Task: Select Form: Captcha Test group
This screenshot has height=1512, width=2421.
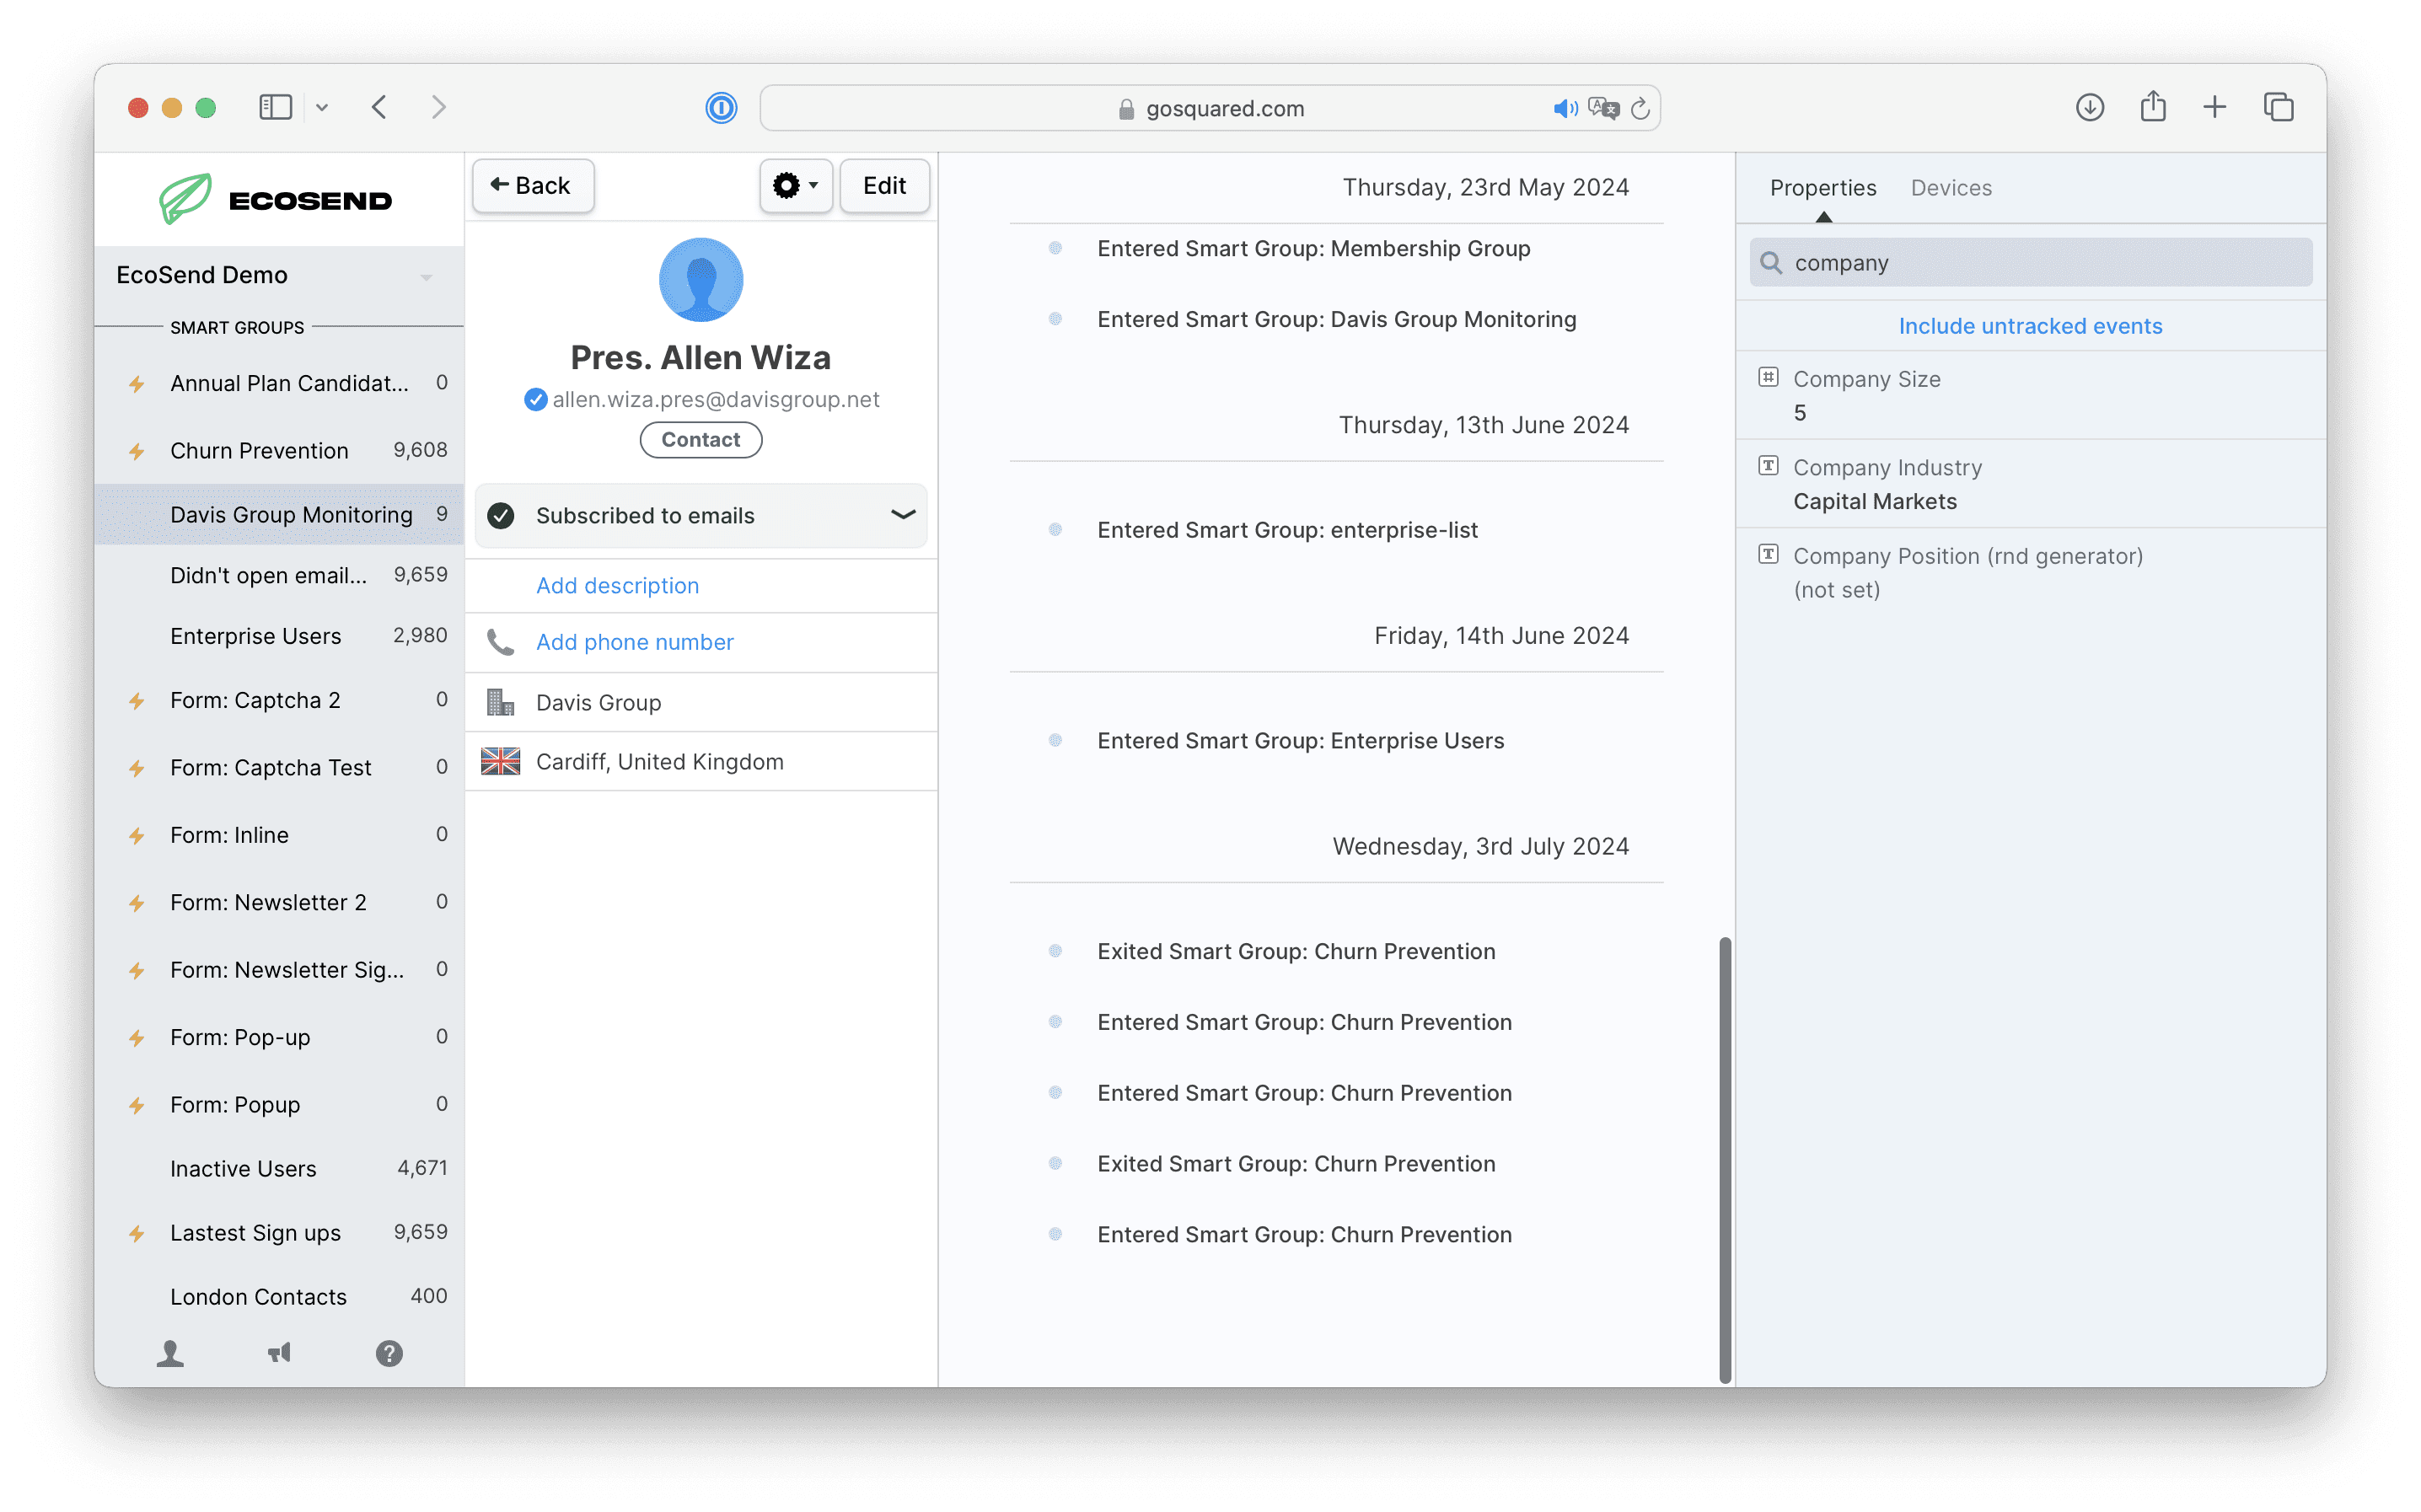Action: tap(278, 767)
